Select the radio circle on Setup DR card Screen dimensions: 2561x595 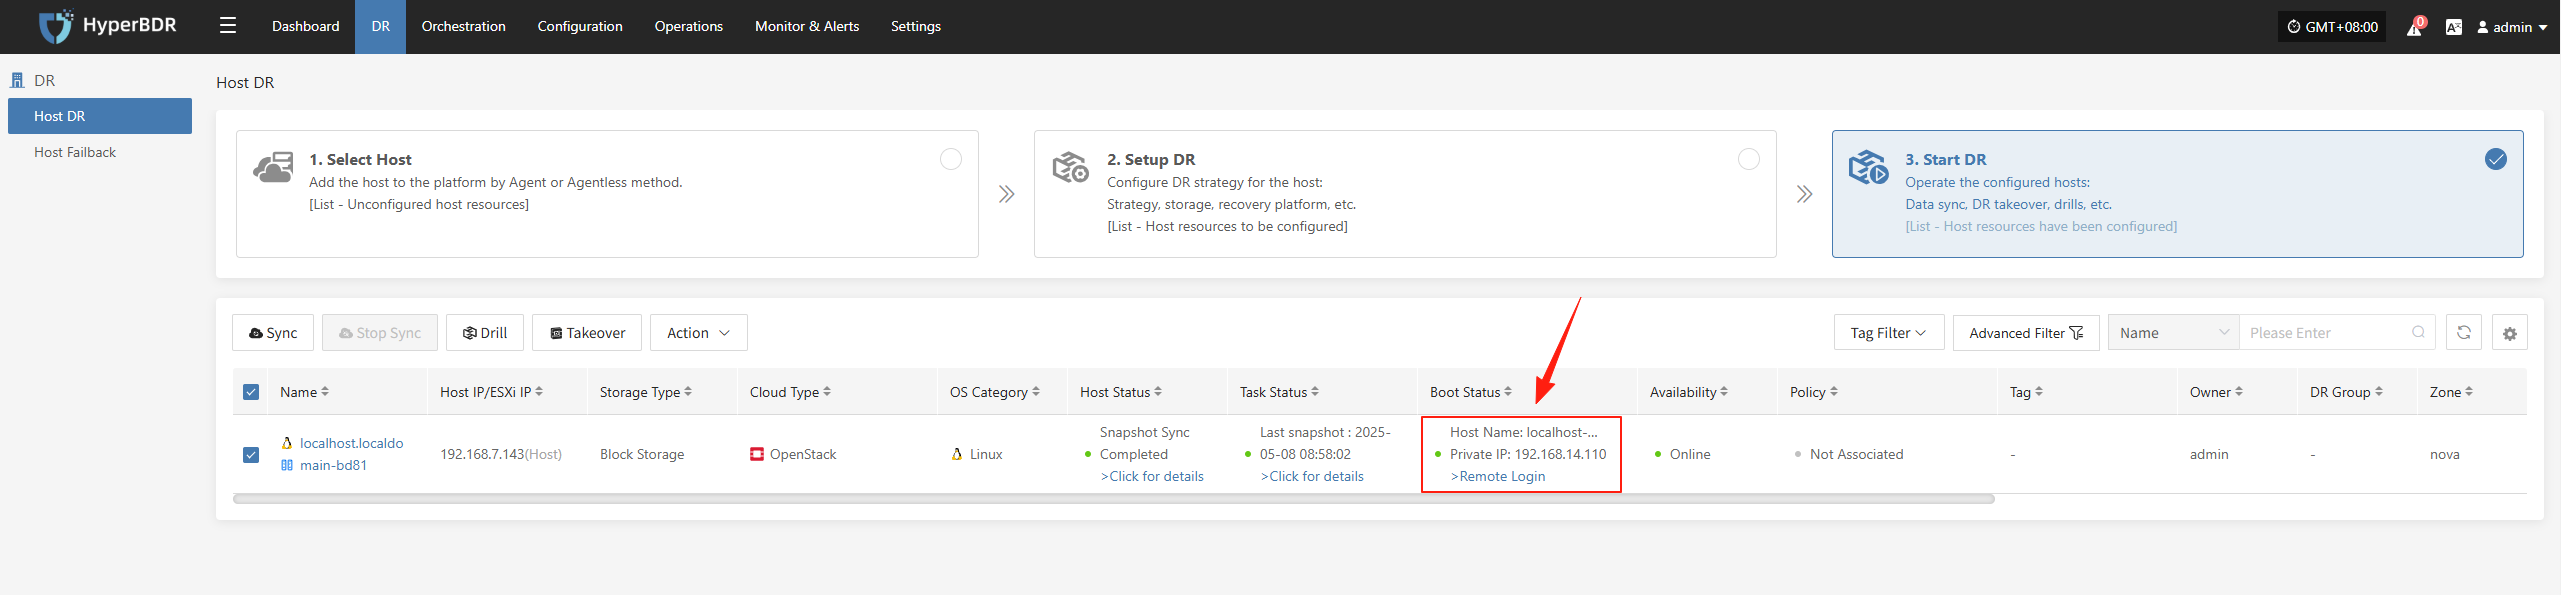click(1749, 159)
